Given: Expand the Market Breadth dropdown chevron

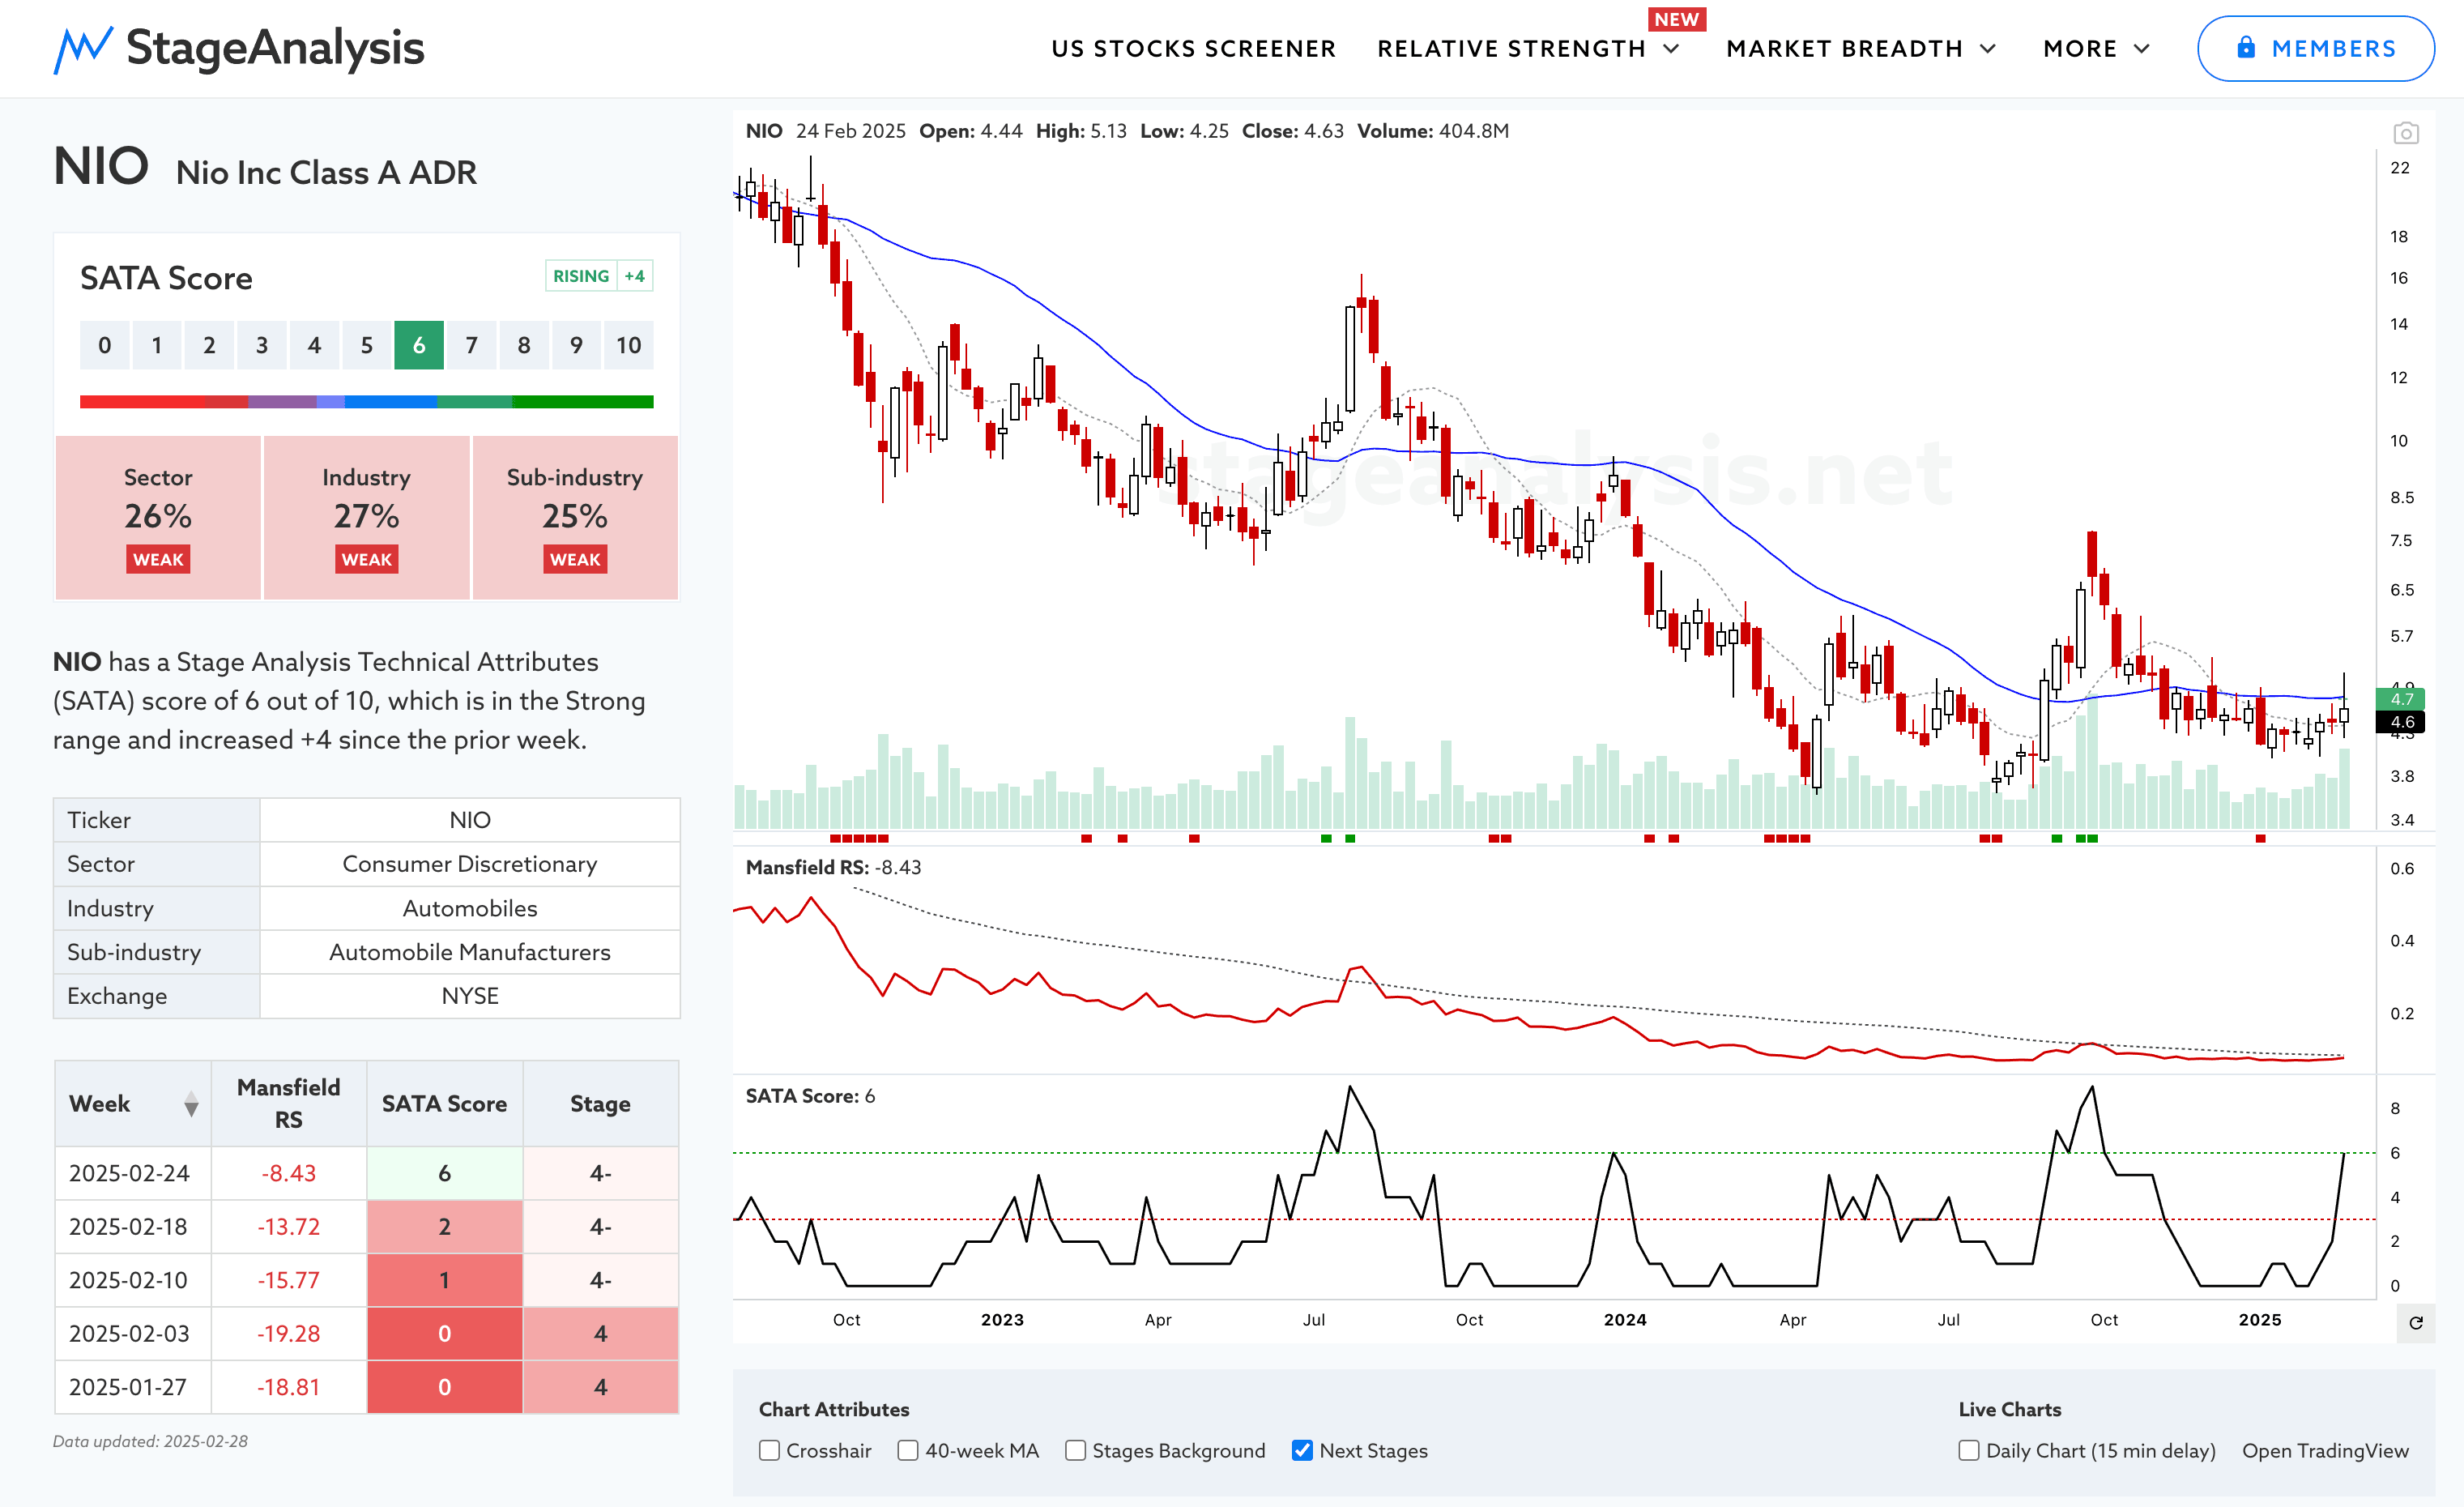Looking at the screenshot, I should tap(1988, 49).
